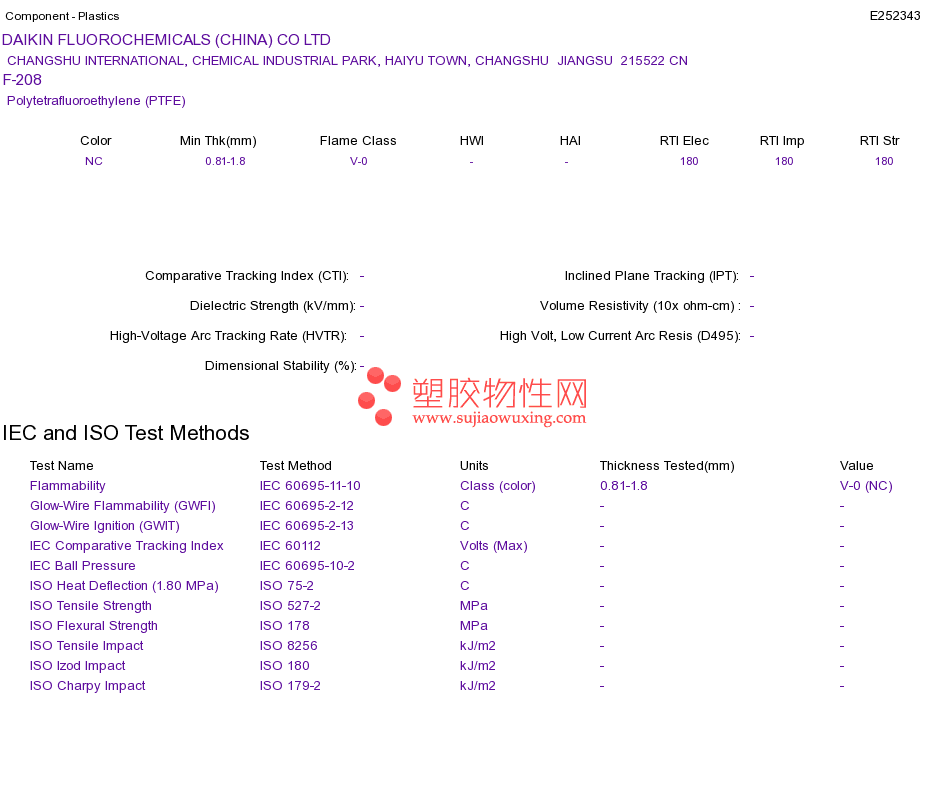Click the ISO 527-2 test method
Viewport: 950px width, 800px height.
(290, 605)
